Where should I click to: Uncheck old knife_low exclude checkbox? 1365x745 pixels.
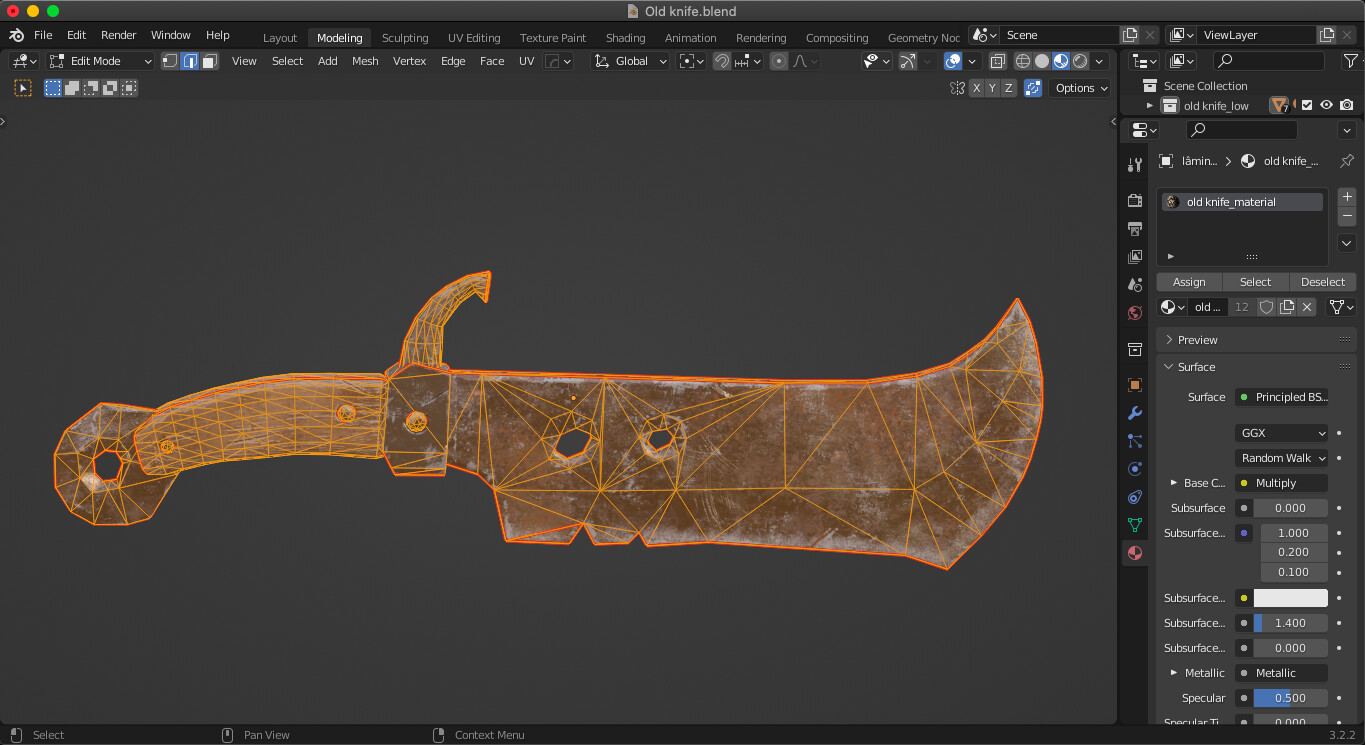pos(1306,105)
